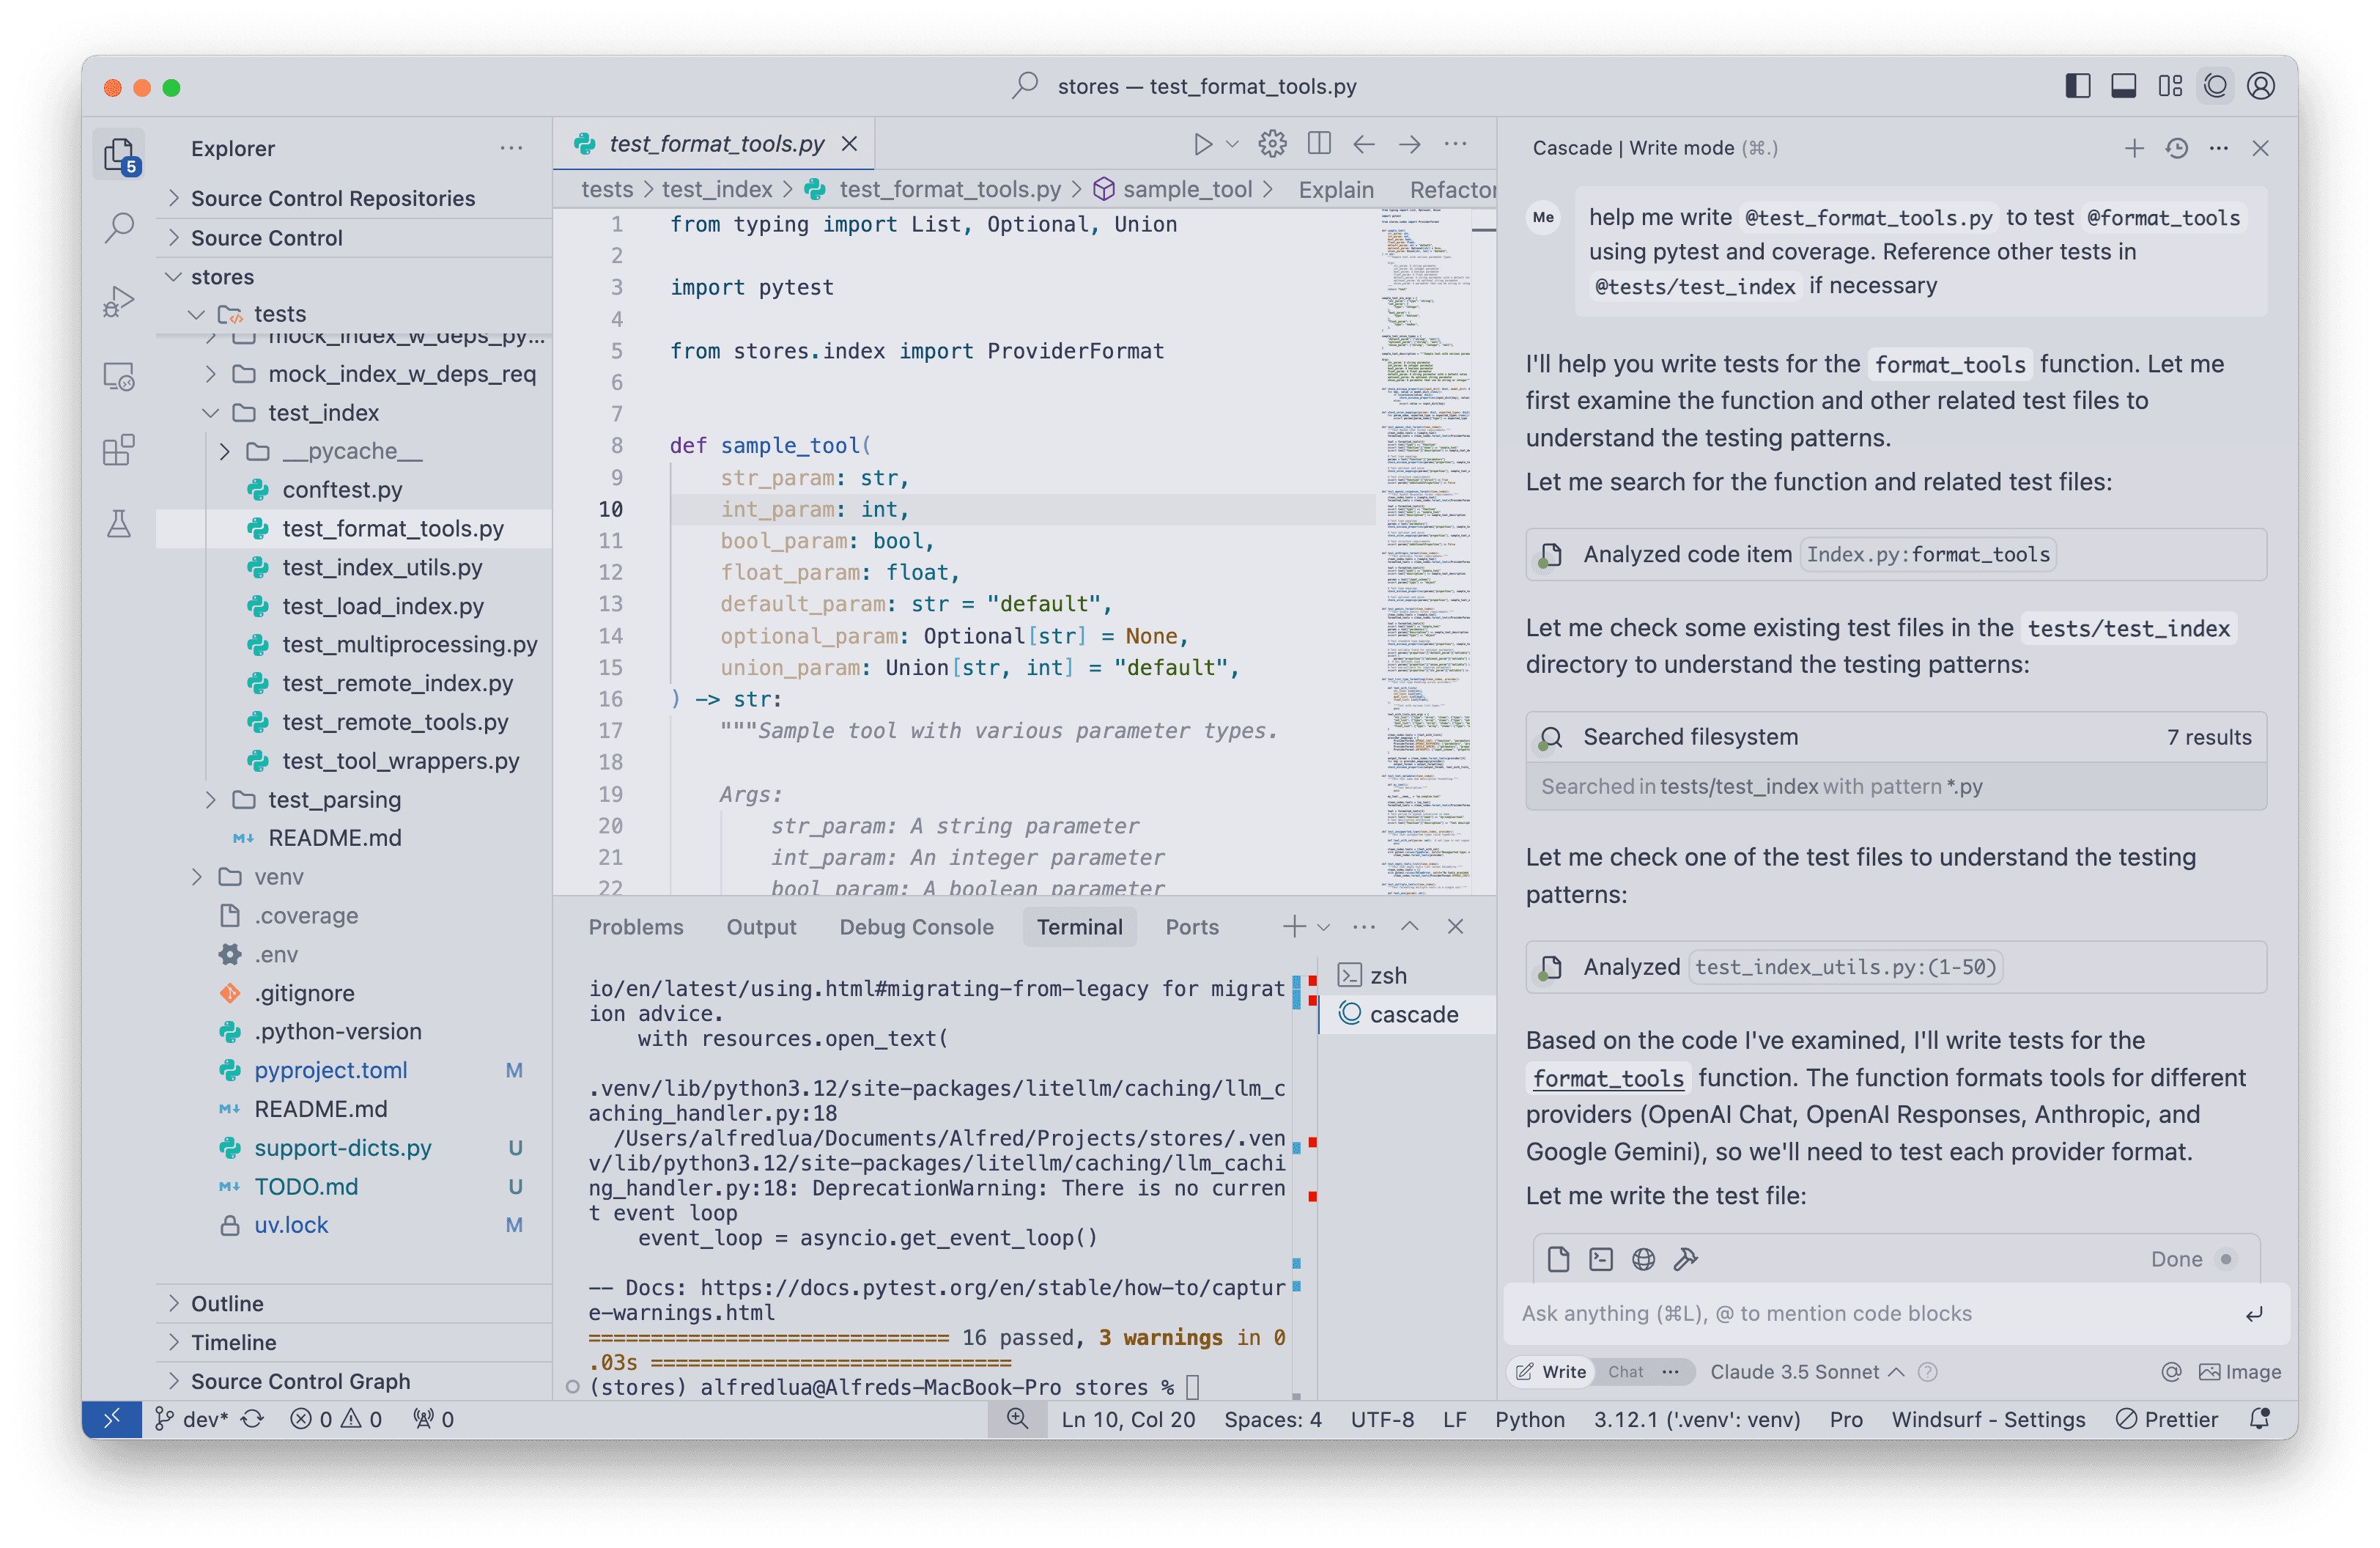This screenshot has height=1548, width=2380.
Task: Click the Cascade web globe icon
Action: coord(1644,1259)
